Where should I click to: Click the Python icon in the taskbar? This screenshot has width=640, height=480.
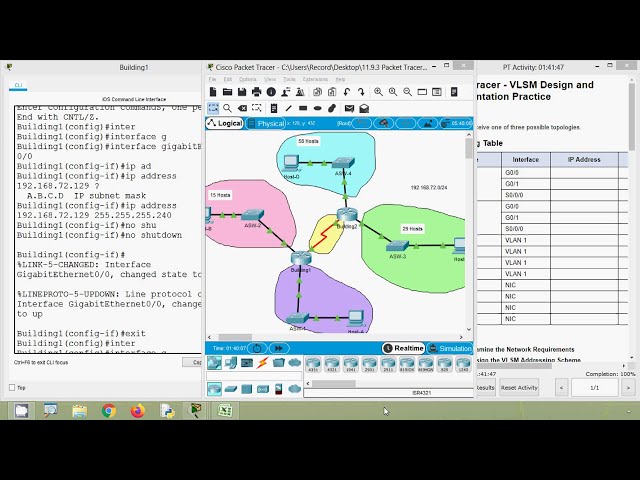[x=167, y=410]
